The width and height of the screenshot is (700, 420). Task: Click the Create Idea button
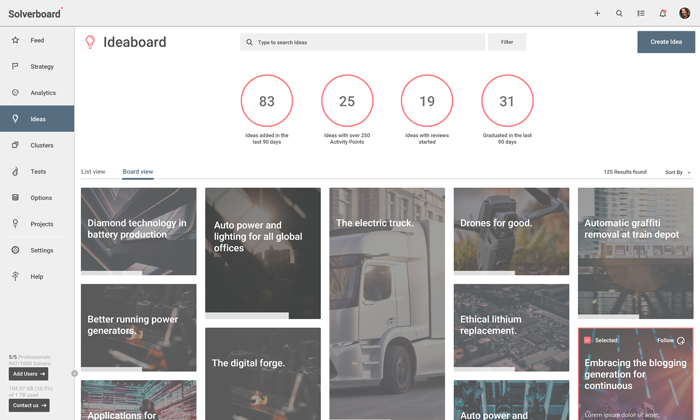click(666, 42)
